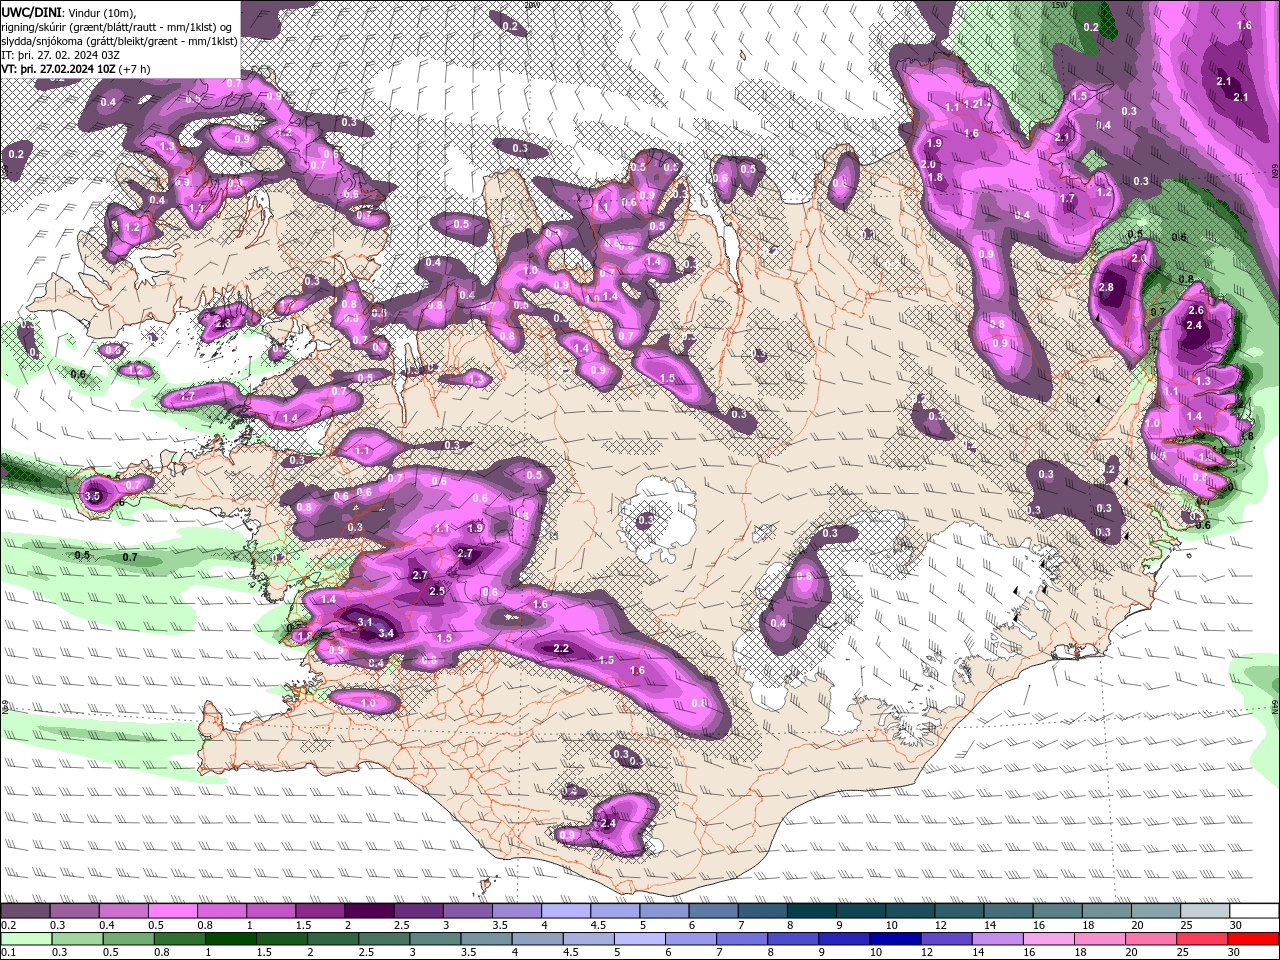Click the UWC/DINI title text
The width and height of the screenshot is (1280, 960).
(x=30, y=11)
